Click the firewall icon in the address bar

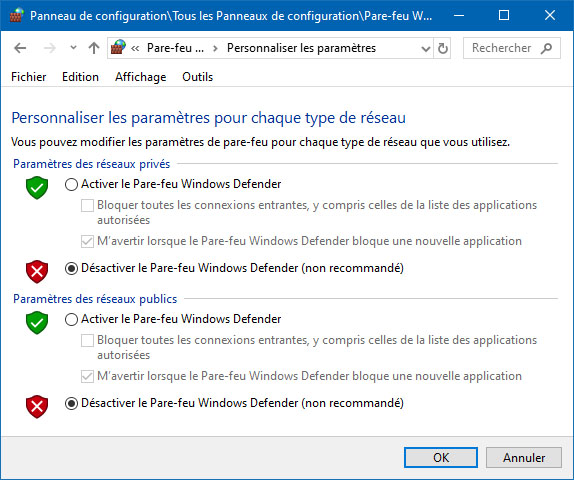click(118, 48)
